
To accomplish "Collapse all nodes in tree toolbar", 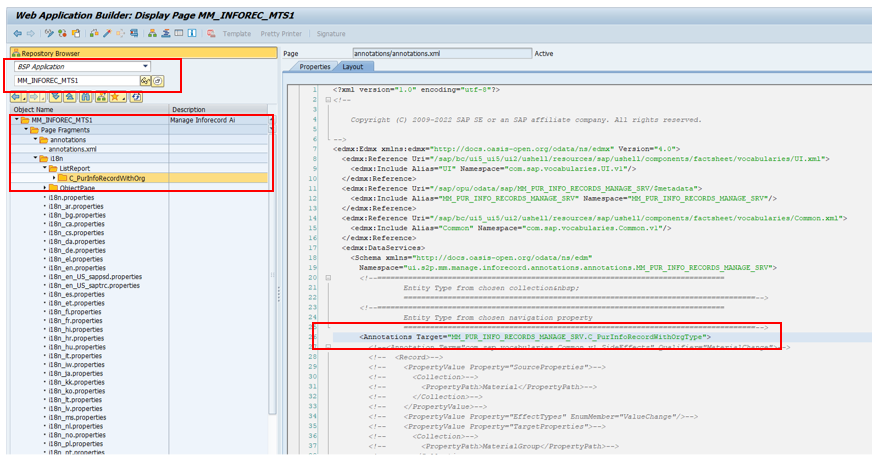I will click(70, 97).
